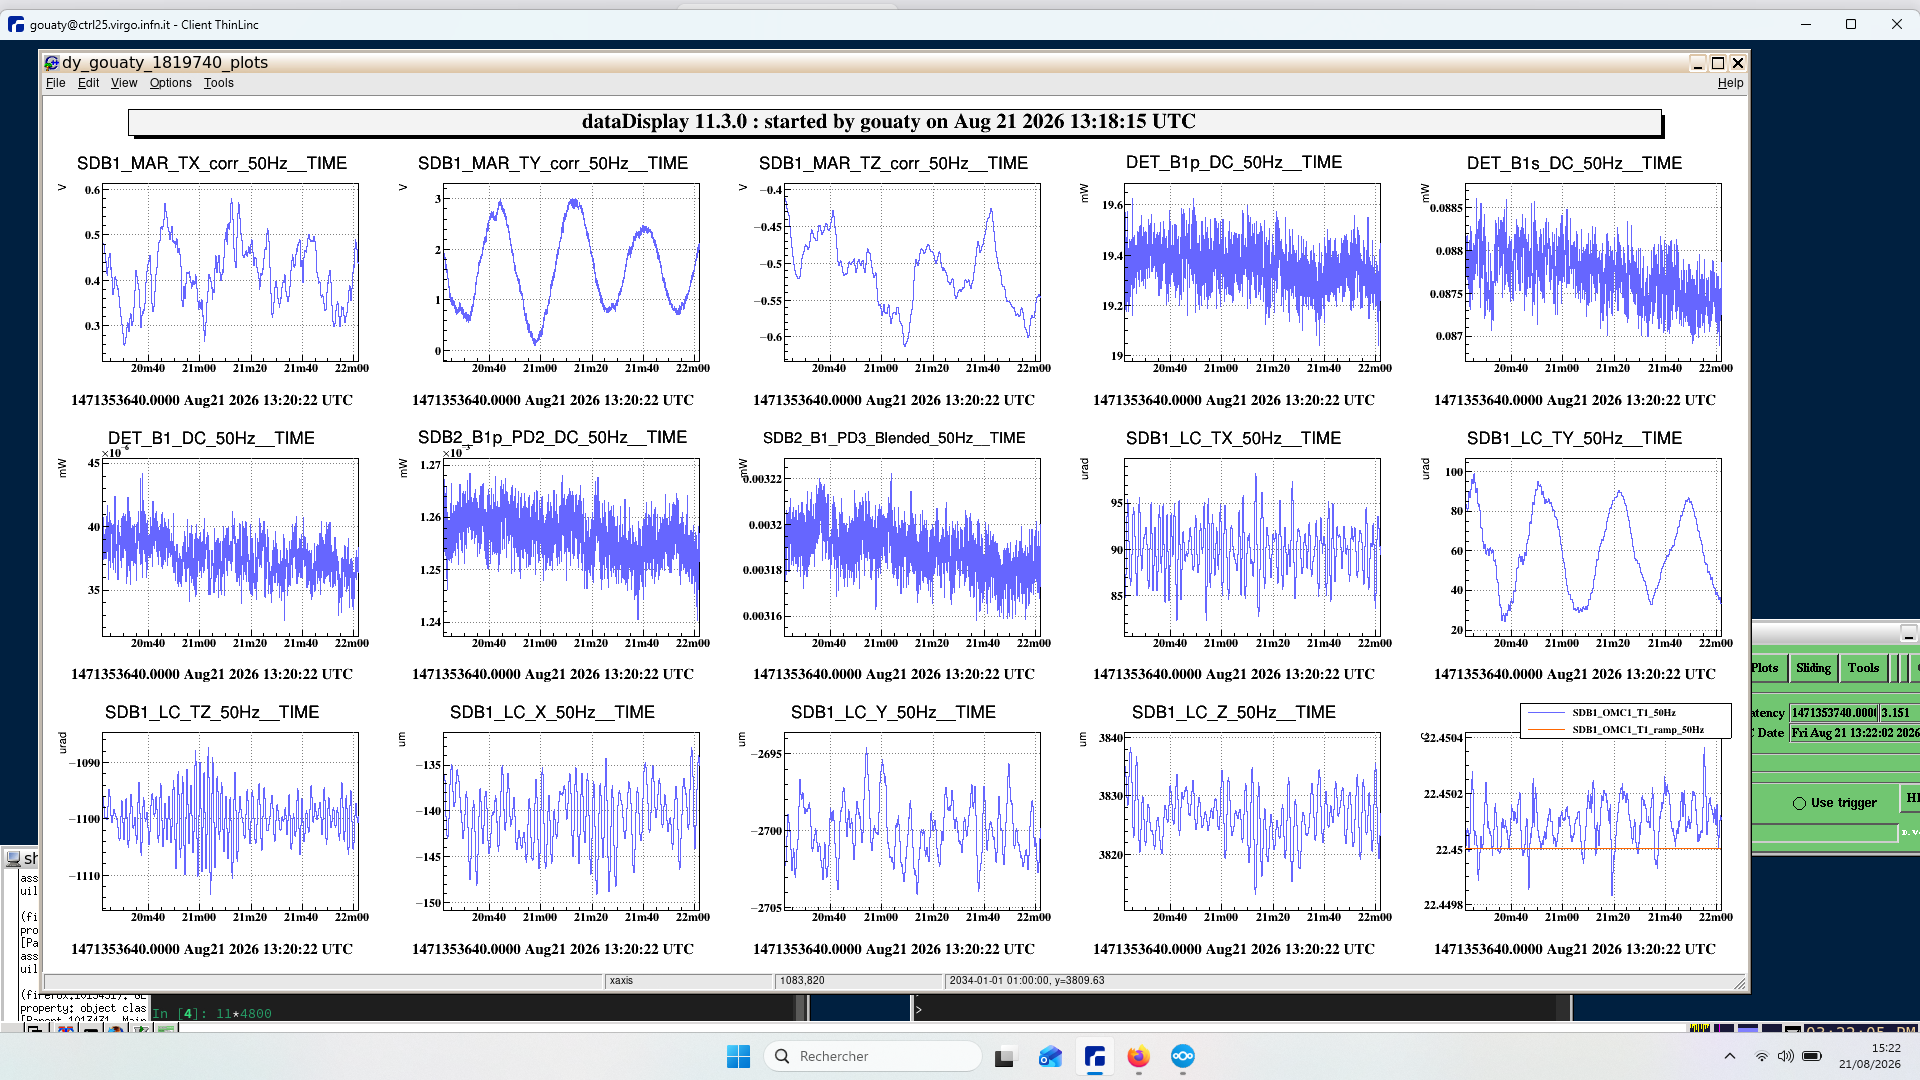Open the clock showing 15:22

click(x=1870, y=1056)
